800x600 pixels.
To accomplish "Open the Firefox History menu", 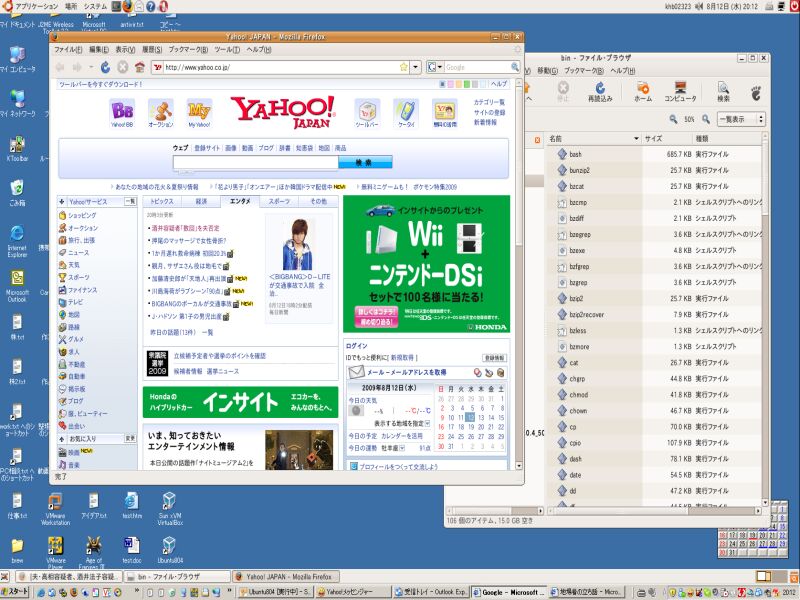I will [152, 49].
